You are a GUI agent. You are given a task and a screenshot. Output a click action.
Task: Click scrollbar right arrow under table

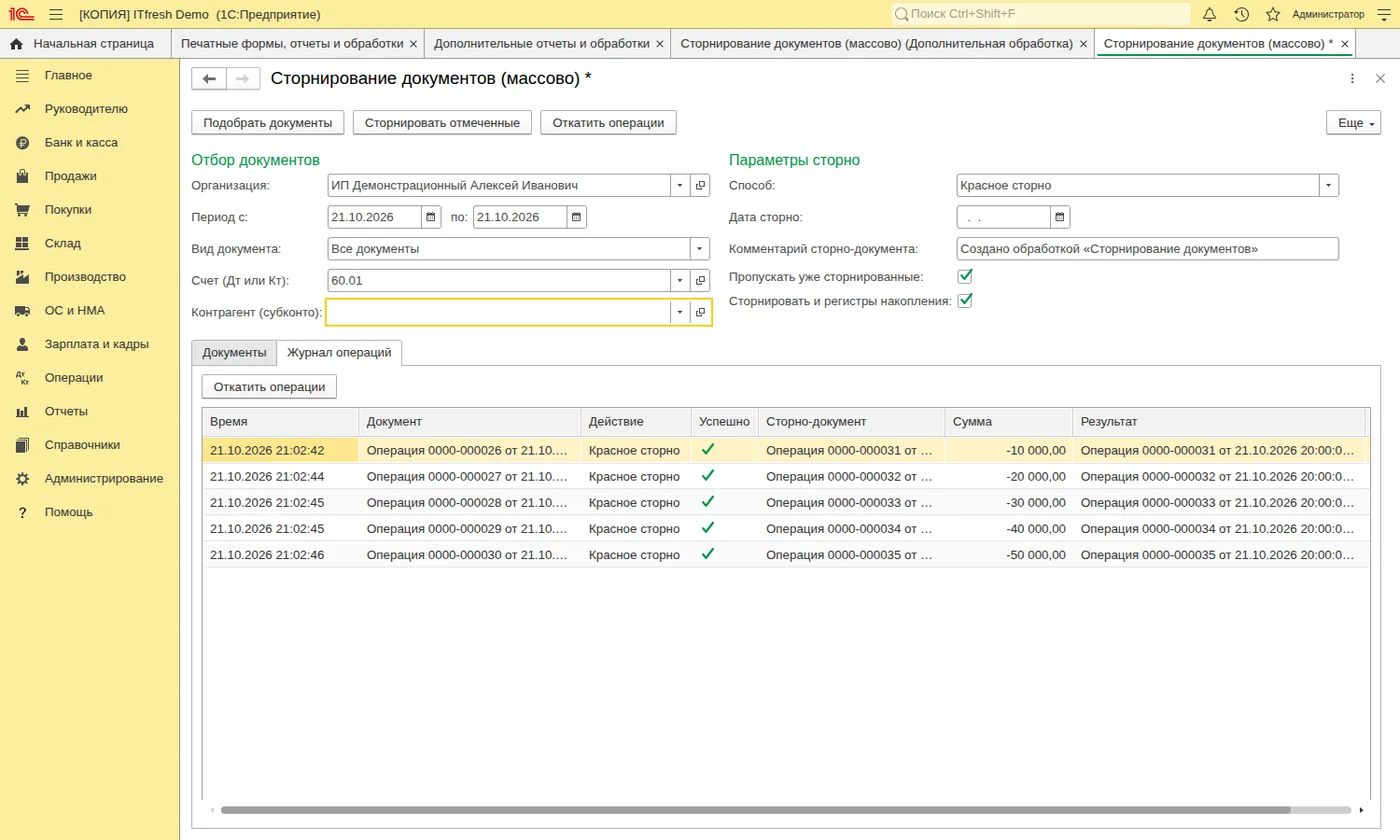(1362, 810)
